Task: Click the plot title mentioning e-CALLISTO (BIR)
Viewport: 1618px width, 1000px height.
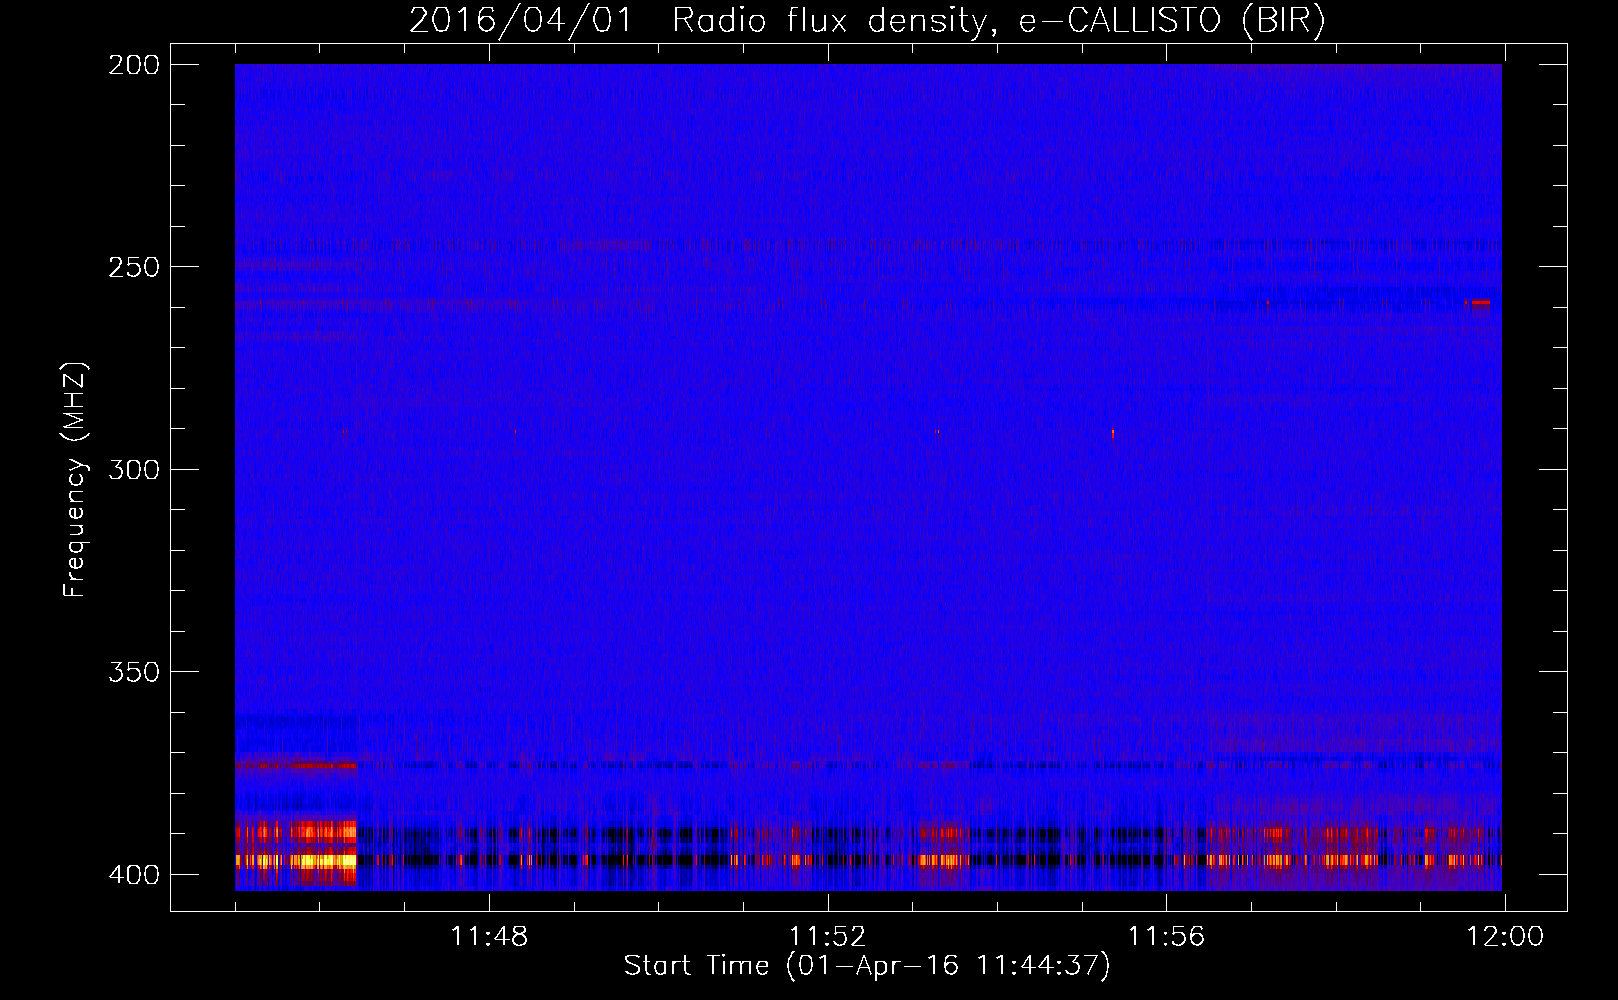Action: 867,20
